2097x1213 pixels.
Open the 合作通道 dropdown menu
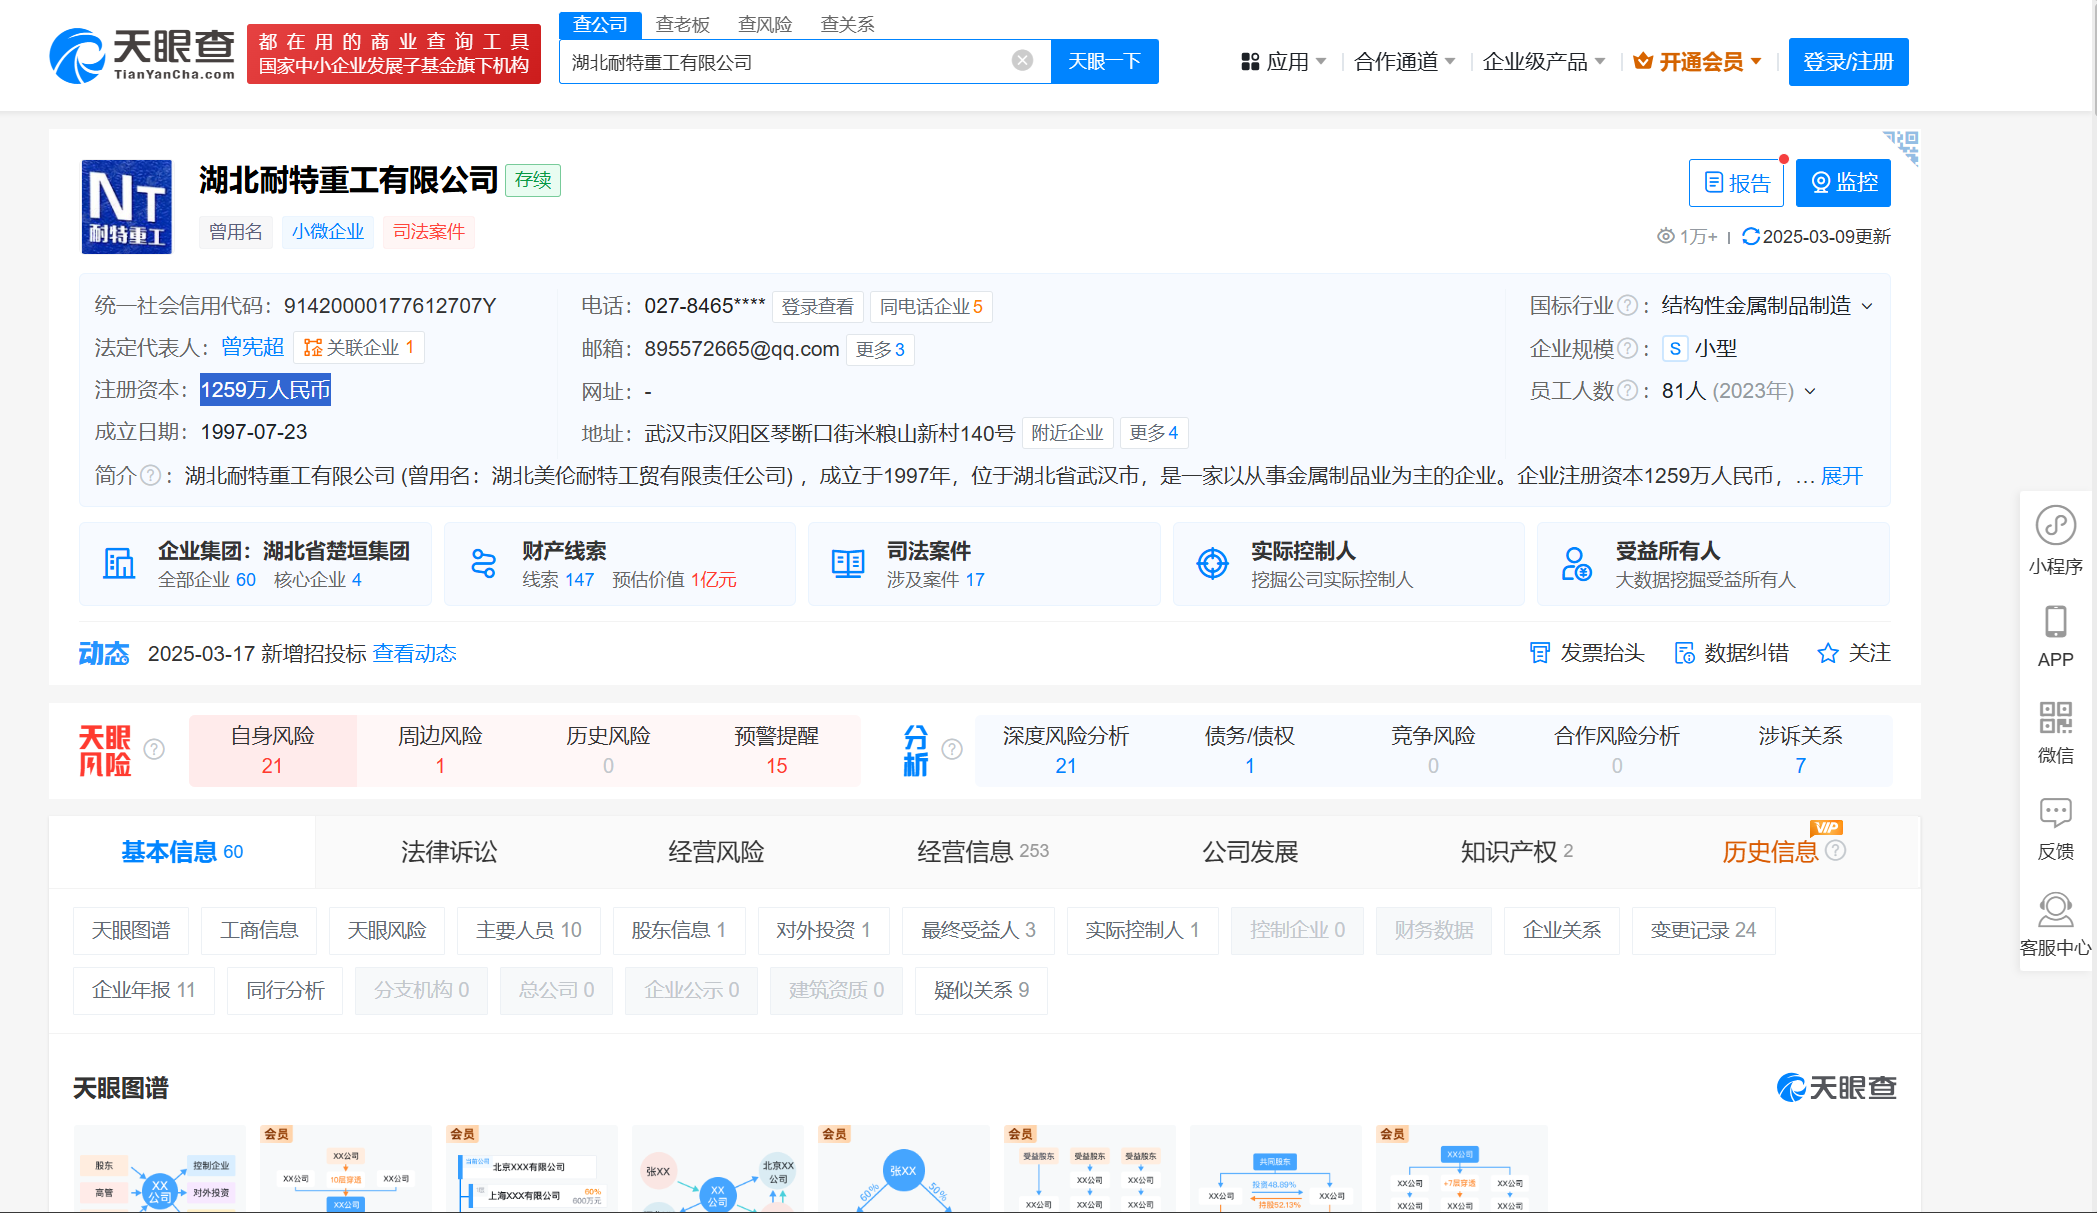point(1404,62)
